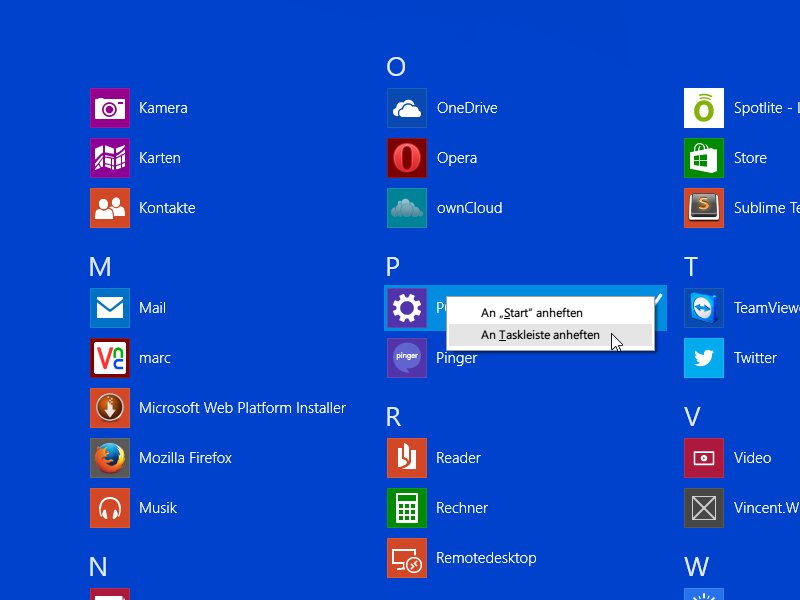The height and width of the screenshot is (600, 800).
Task: Launch the Mozilla Firefox icon
Action: [110, 458]
